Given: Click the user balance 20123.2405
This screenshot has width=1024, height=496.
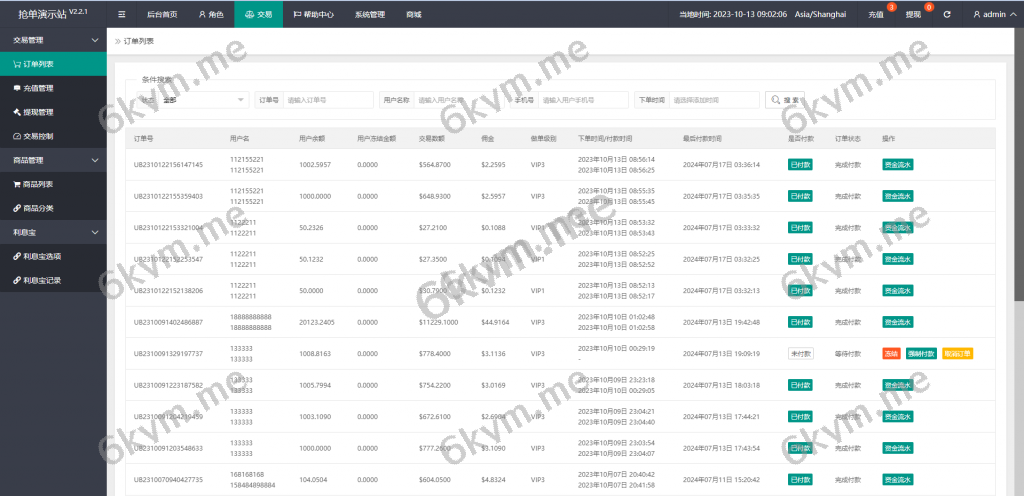Looking at the screenshot, I should [317, 322].
